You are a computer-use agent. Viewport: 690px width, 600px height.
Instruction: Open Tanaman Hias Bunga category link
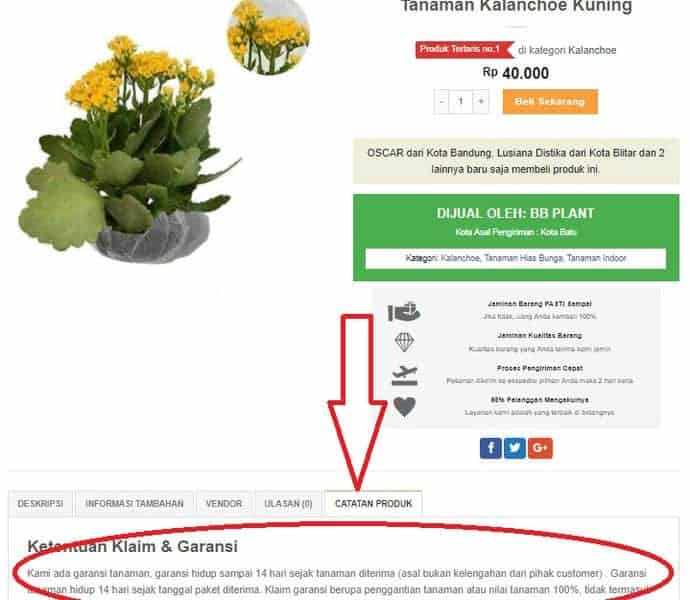[524, 258]
